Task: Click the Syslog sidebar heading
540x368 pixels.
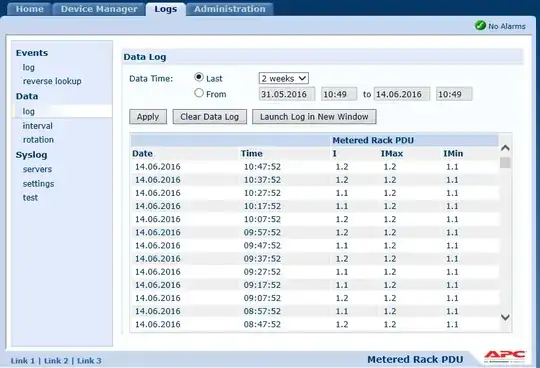Action: tap(31, 155)
